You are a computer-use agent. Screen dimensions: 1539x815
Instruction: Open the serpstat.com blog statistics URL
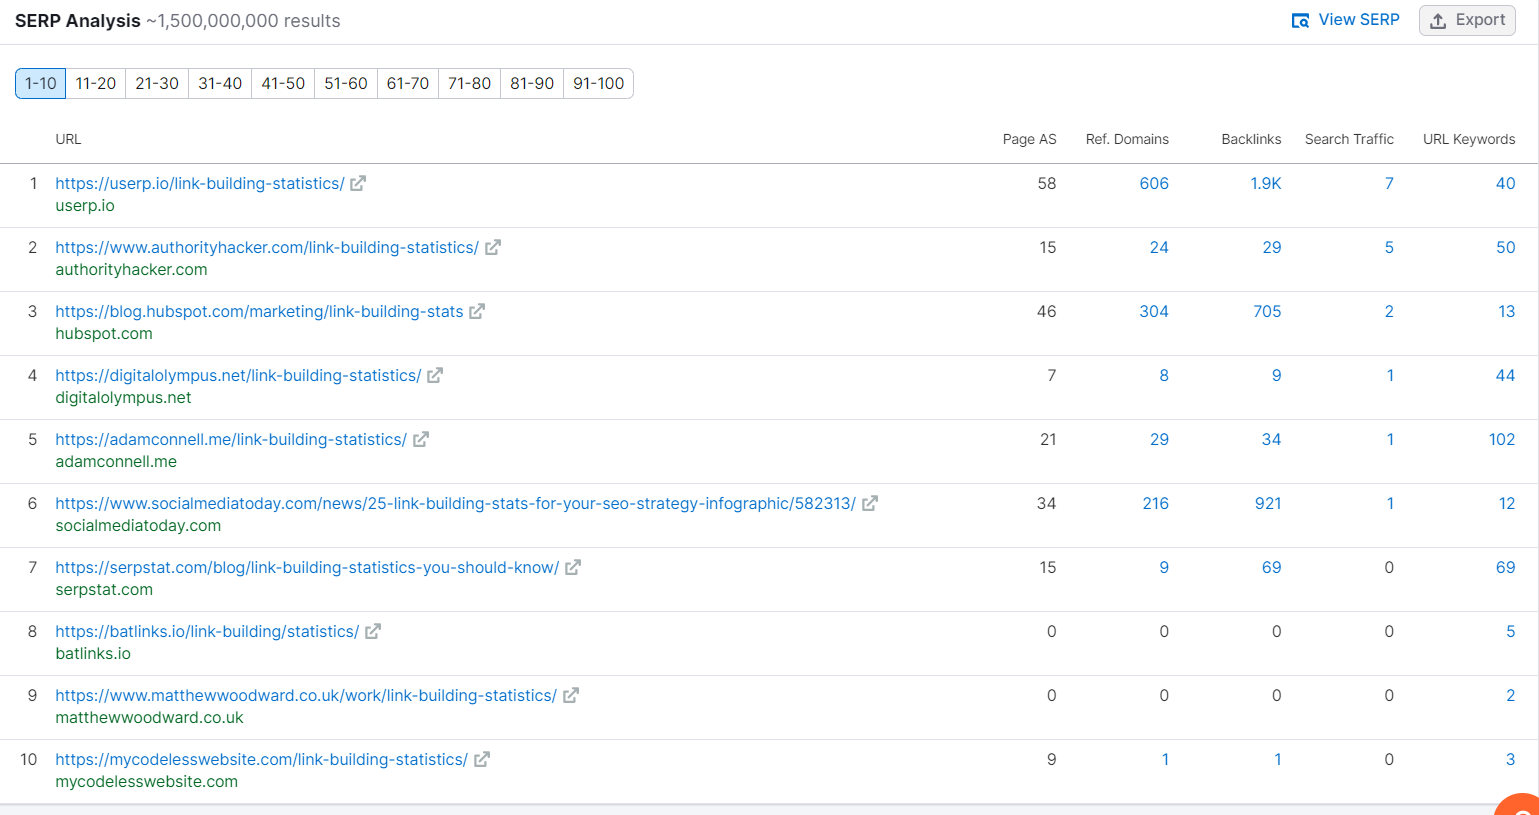pos(307,567)
